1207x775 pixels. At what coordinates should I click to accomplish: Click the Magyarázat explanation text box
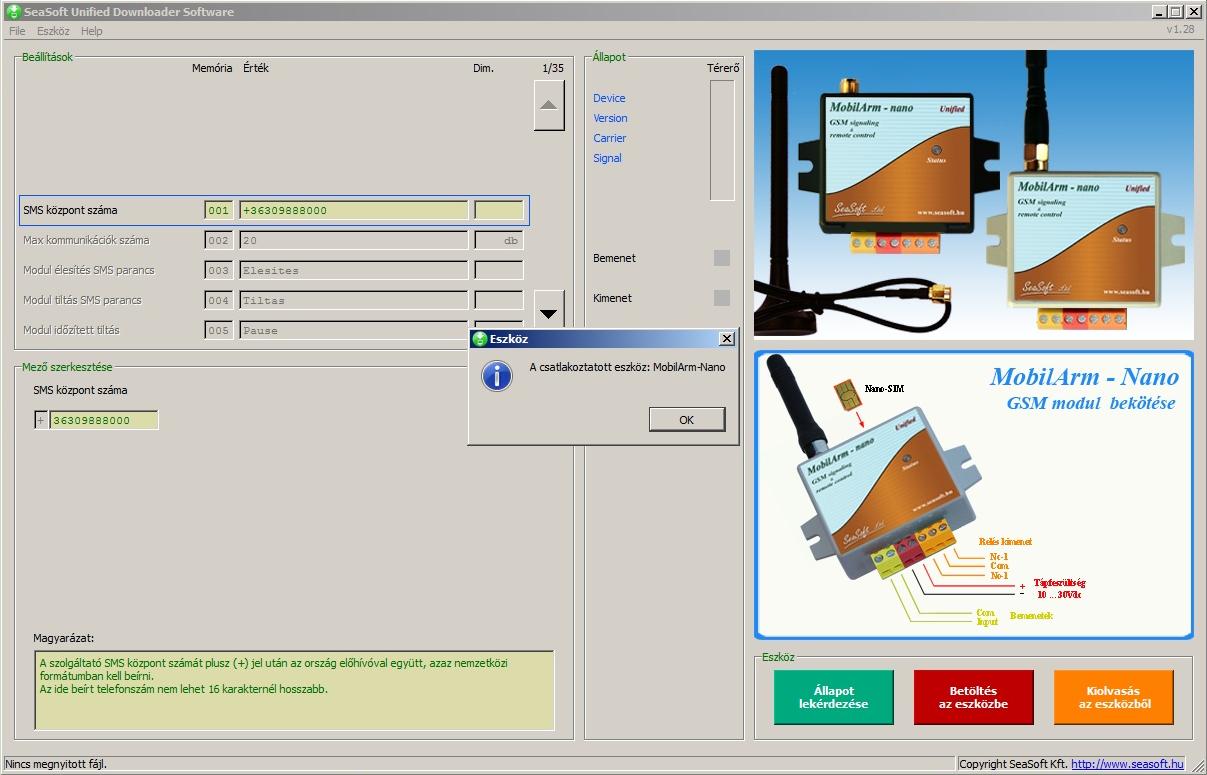[294, 691]
